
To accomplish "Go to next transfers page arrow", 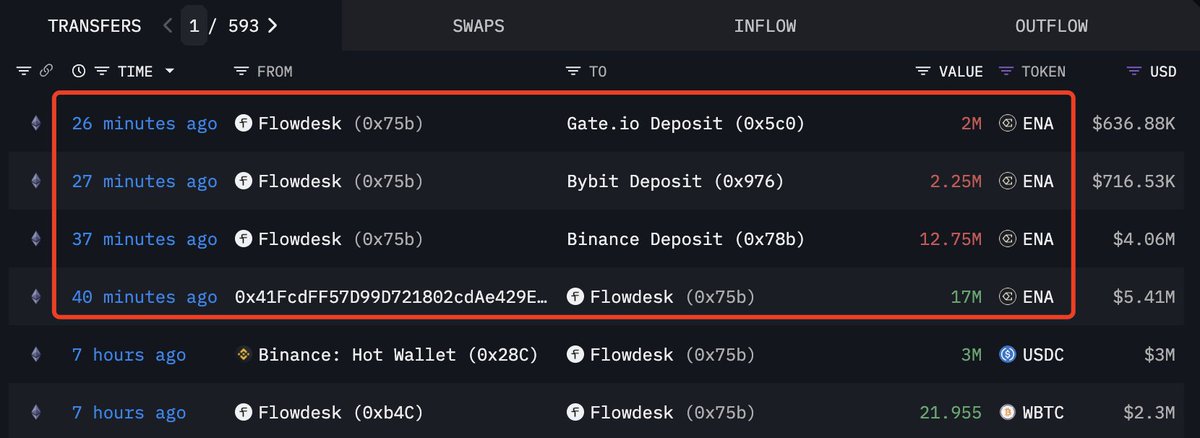I will (x=273, y=25).
